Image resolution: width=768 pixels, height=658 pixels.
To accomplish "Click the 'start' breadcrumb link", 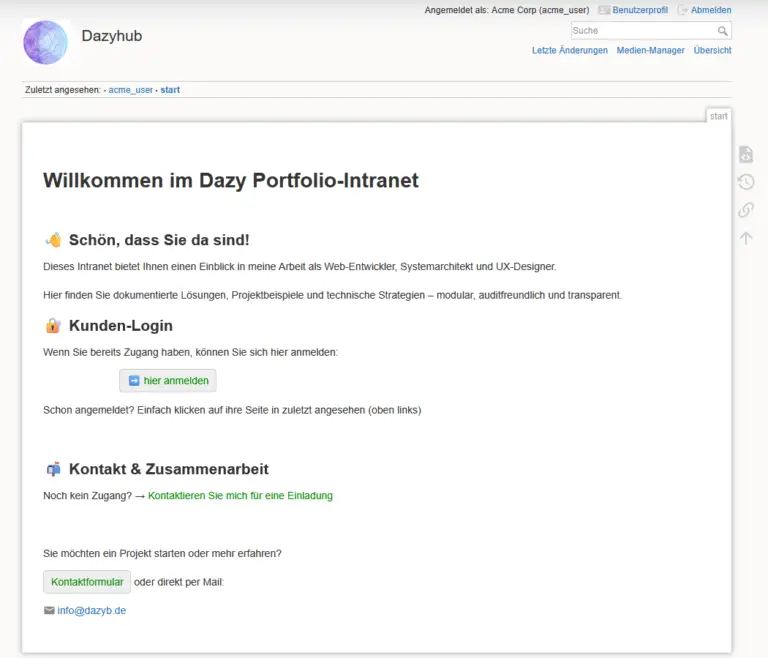I will pyautogui.click(x=170, y=90).
